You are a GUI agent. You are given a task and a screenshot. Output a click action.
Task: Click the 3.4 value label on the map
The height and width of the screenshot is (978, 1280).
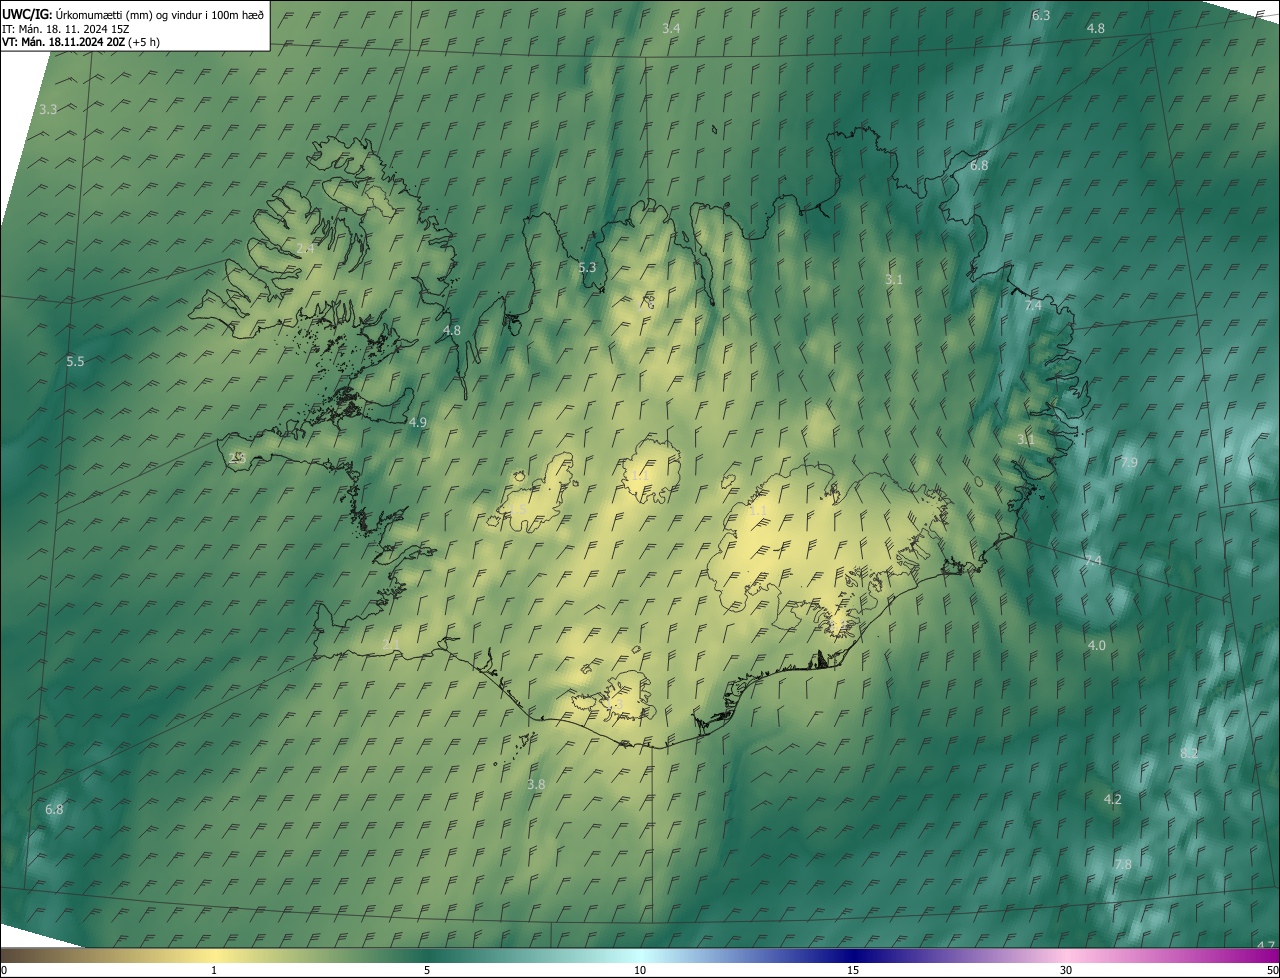pyautogui.click(x=671, y=29)
